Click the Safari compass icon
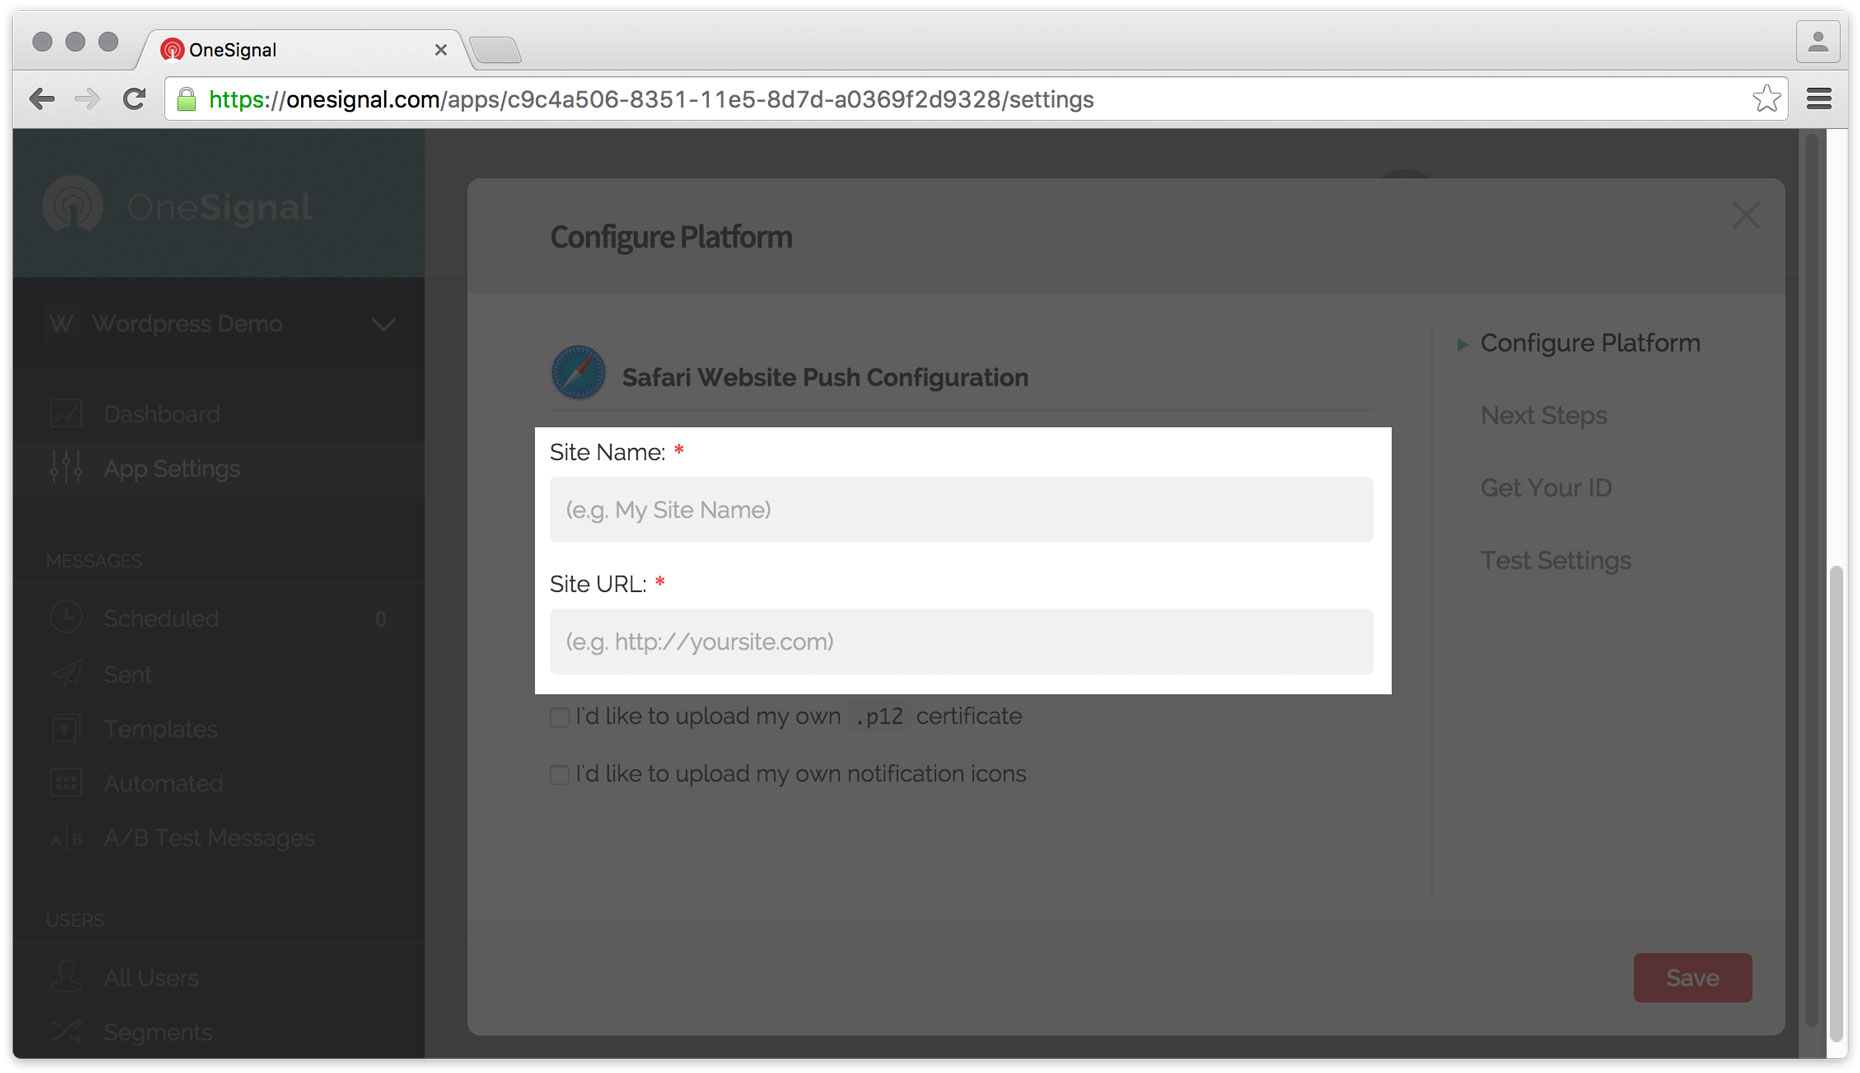 pyautogui.click(x=578, y=373)
